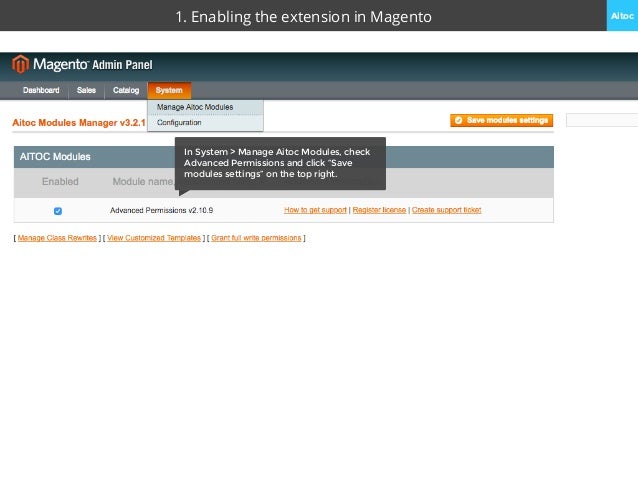
Task: Open the Catalog menu
Action: tap(126, 90)
